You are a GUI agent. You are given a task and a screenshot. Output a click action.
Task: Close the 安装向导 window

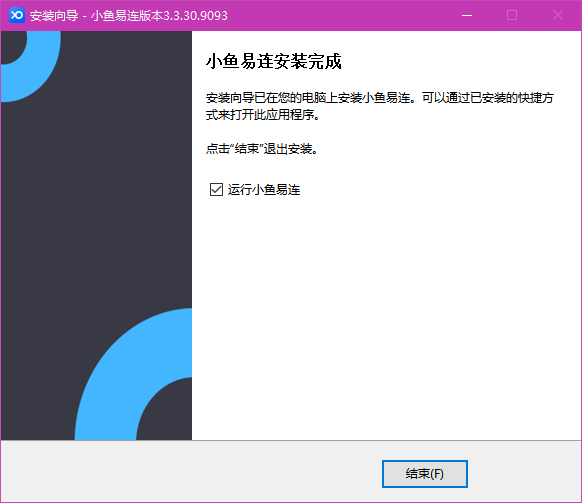pyautogui.click(x=558, y=16)
